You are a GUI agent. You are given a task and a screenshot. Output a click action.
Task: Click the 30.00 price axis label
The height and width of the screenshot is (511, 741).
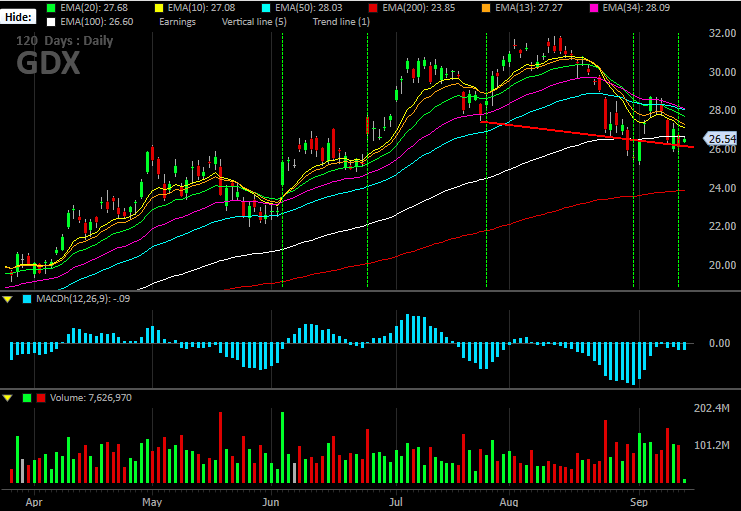[x=723, y=72]
